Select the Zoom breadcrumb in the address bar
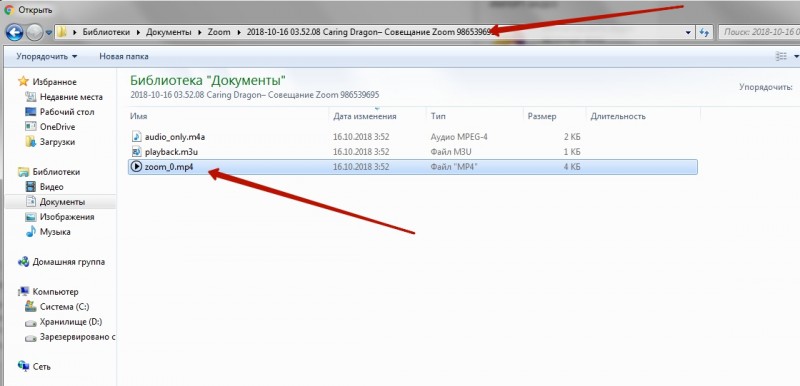The height and width of the screenshot is (386, 800). (218, 32)
